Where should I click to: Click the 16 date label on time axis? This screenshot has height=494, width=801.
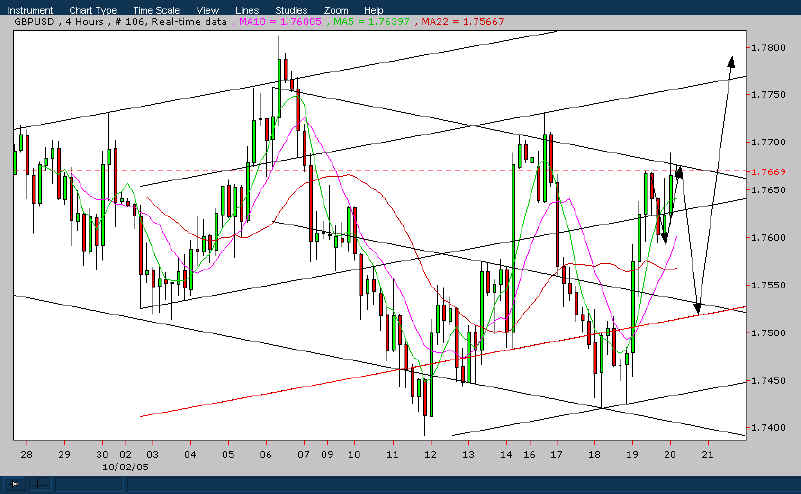click(529, 454)
